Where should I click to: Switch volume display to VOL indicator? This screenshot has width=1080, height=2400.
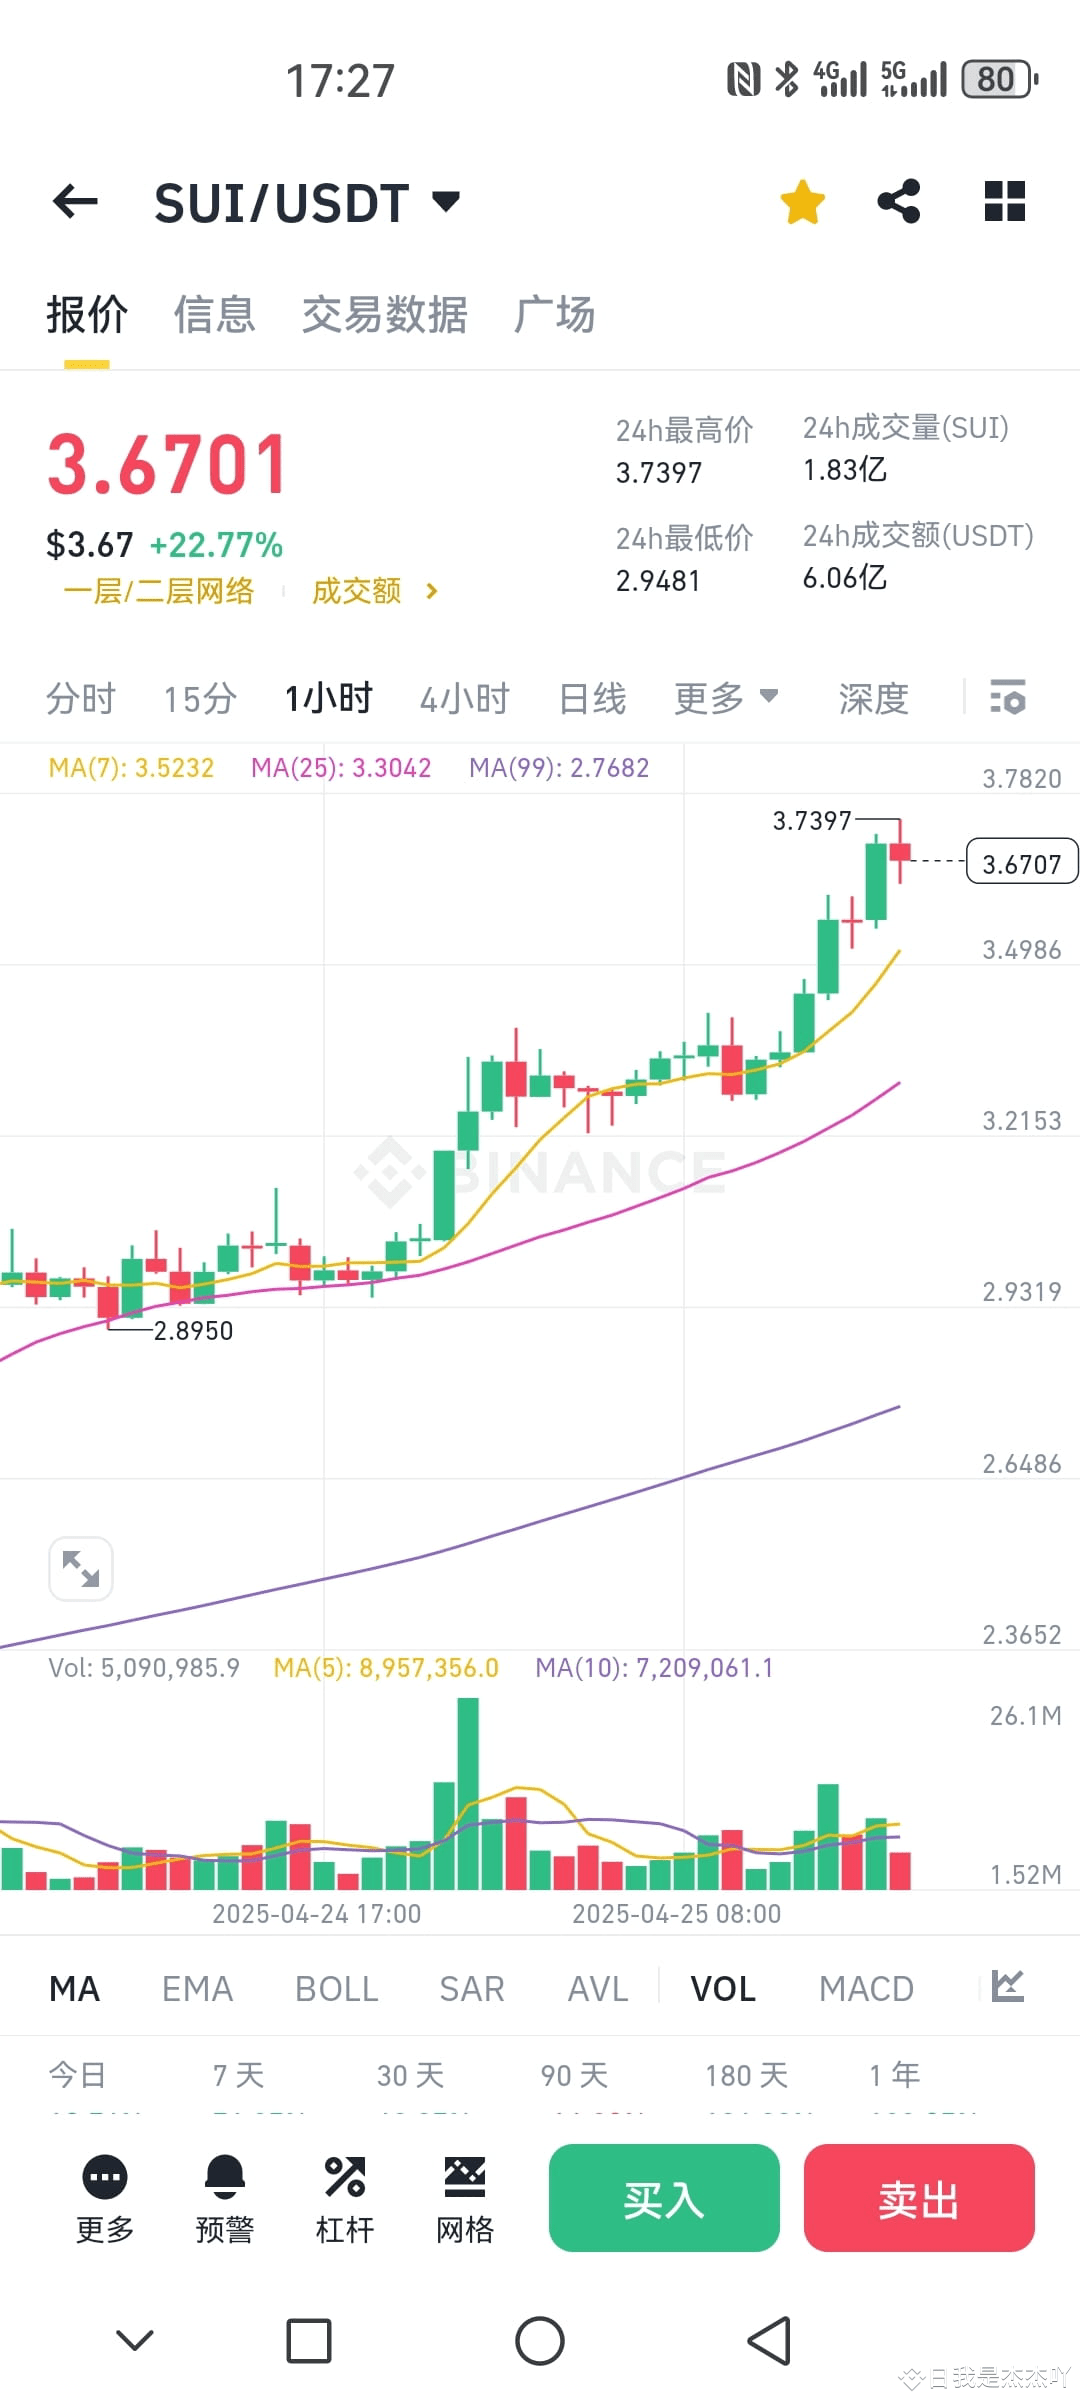pyautogui.click(x=722, y=1988)
